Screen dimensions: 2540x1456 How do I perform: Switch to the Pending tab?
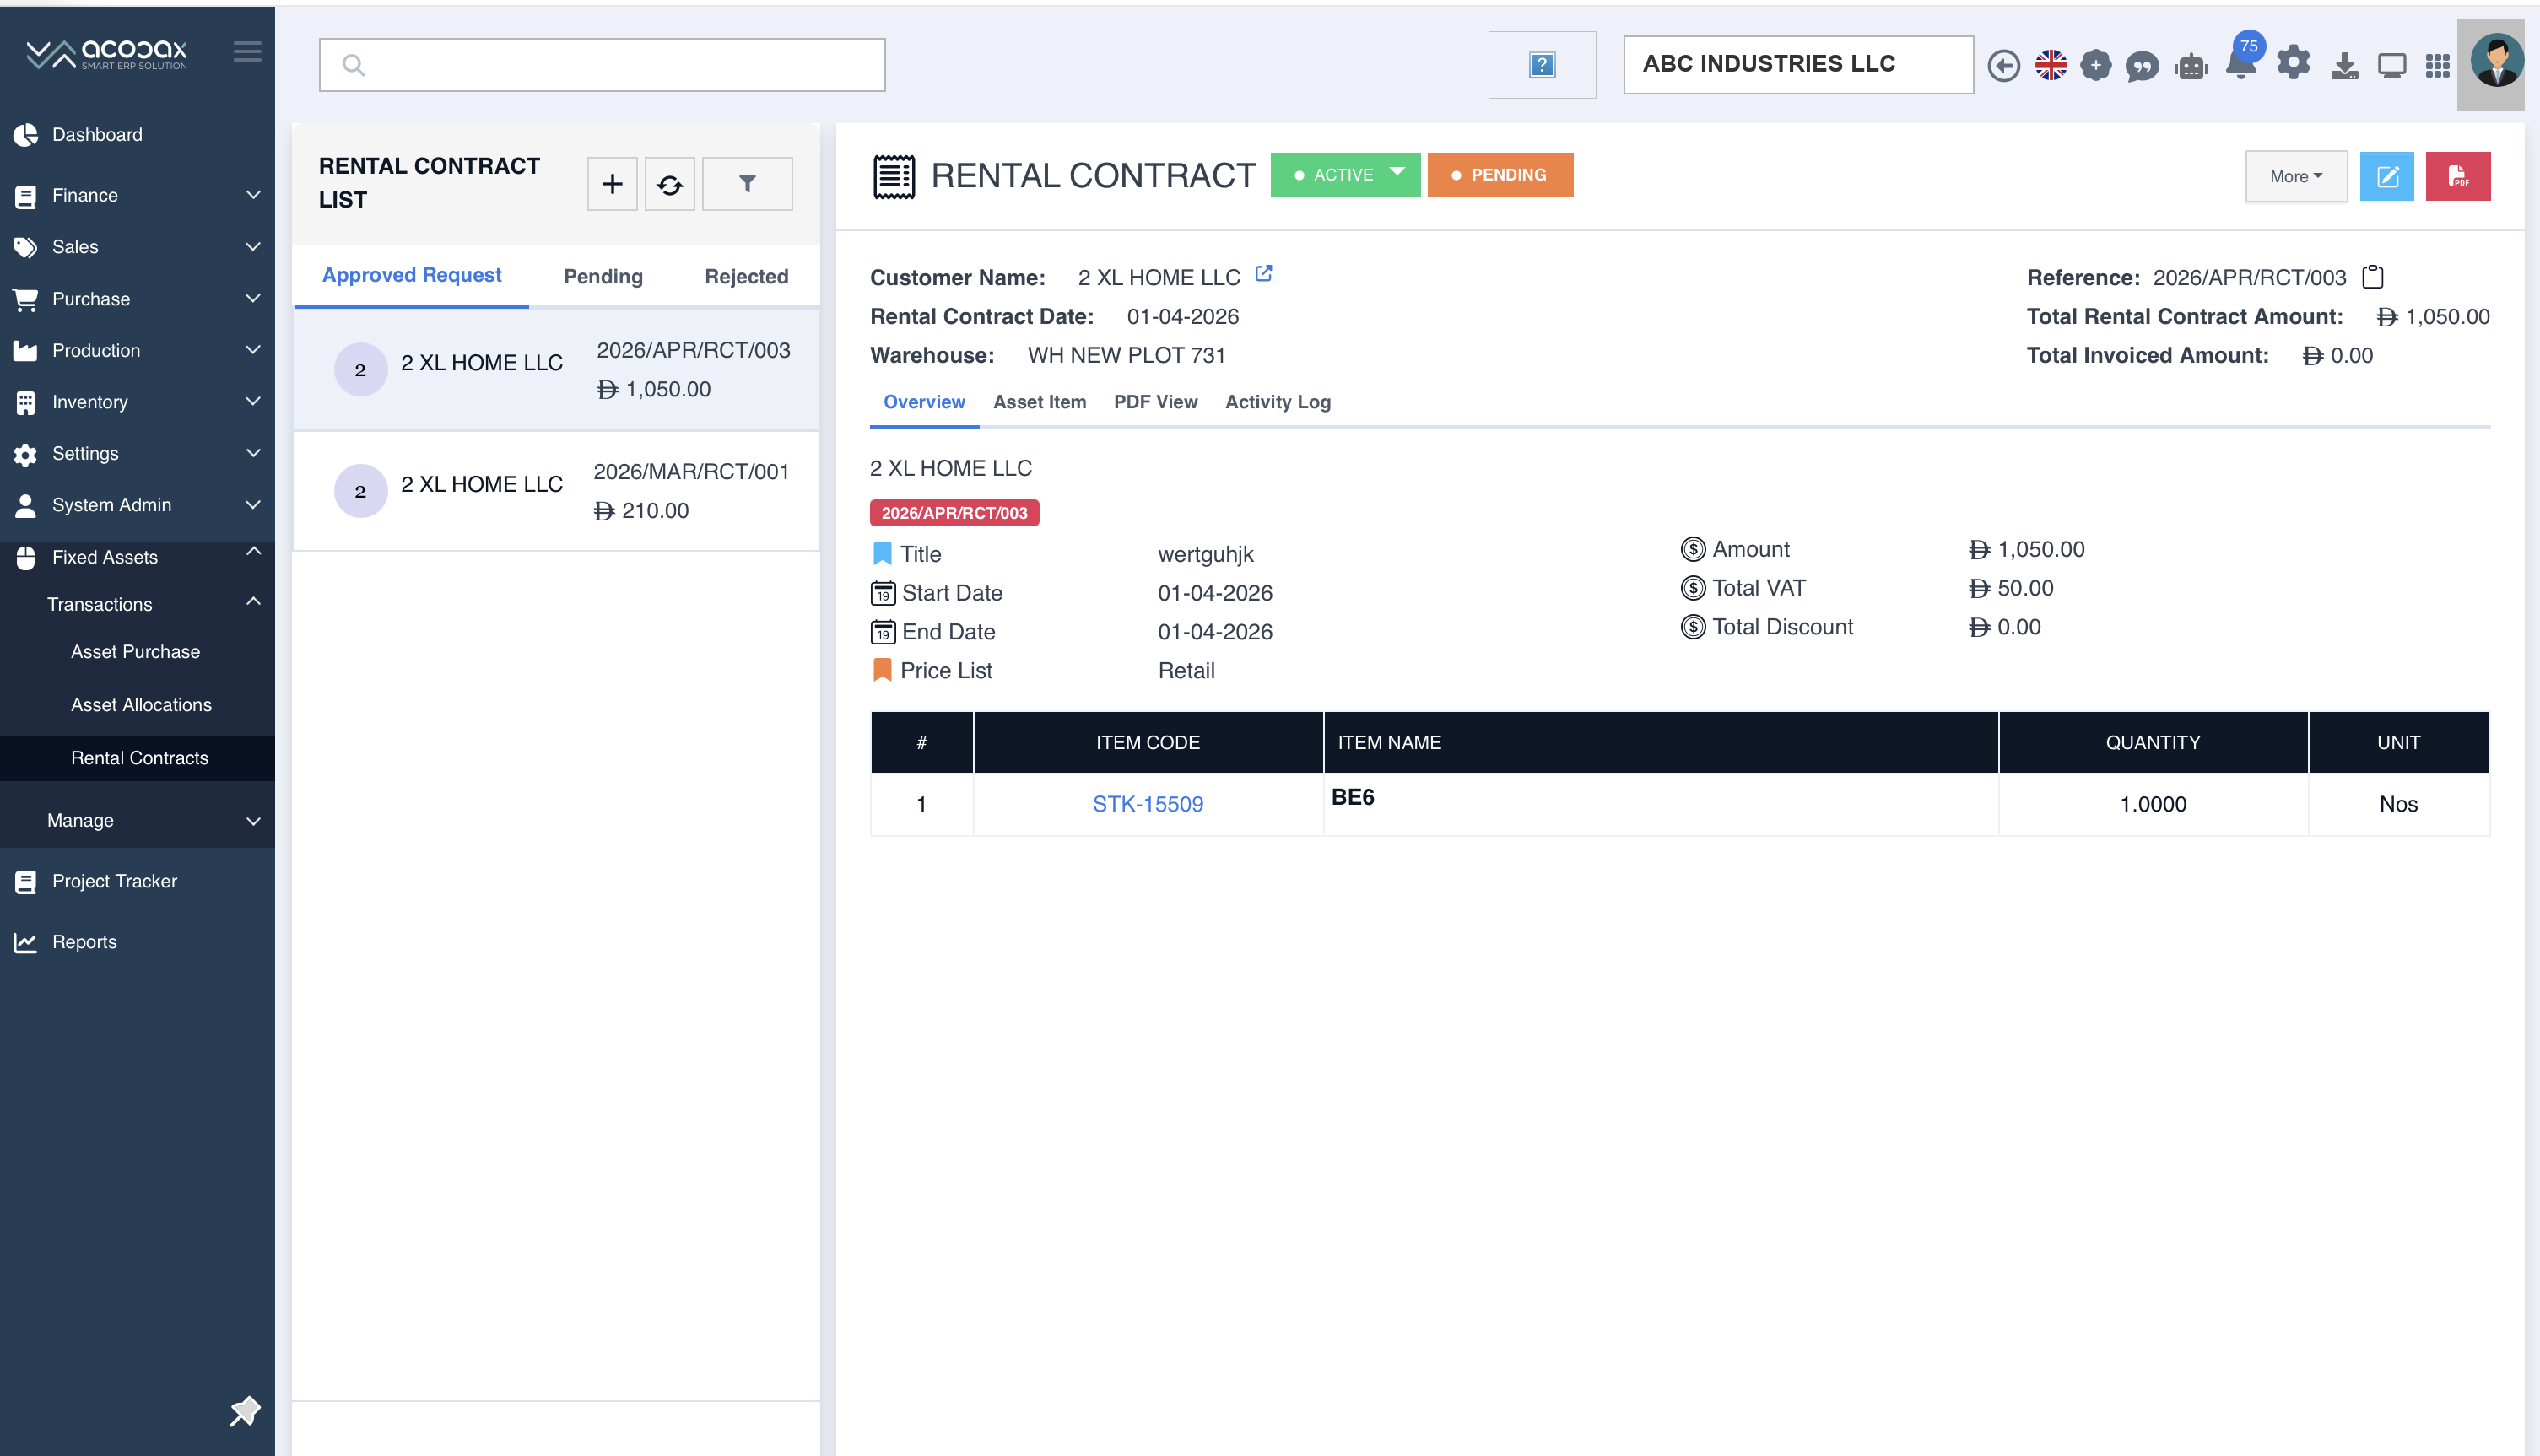[x=603, y=276]
